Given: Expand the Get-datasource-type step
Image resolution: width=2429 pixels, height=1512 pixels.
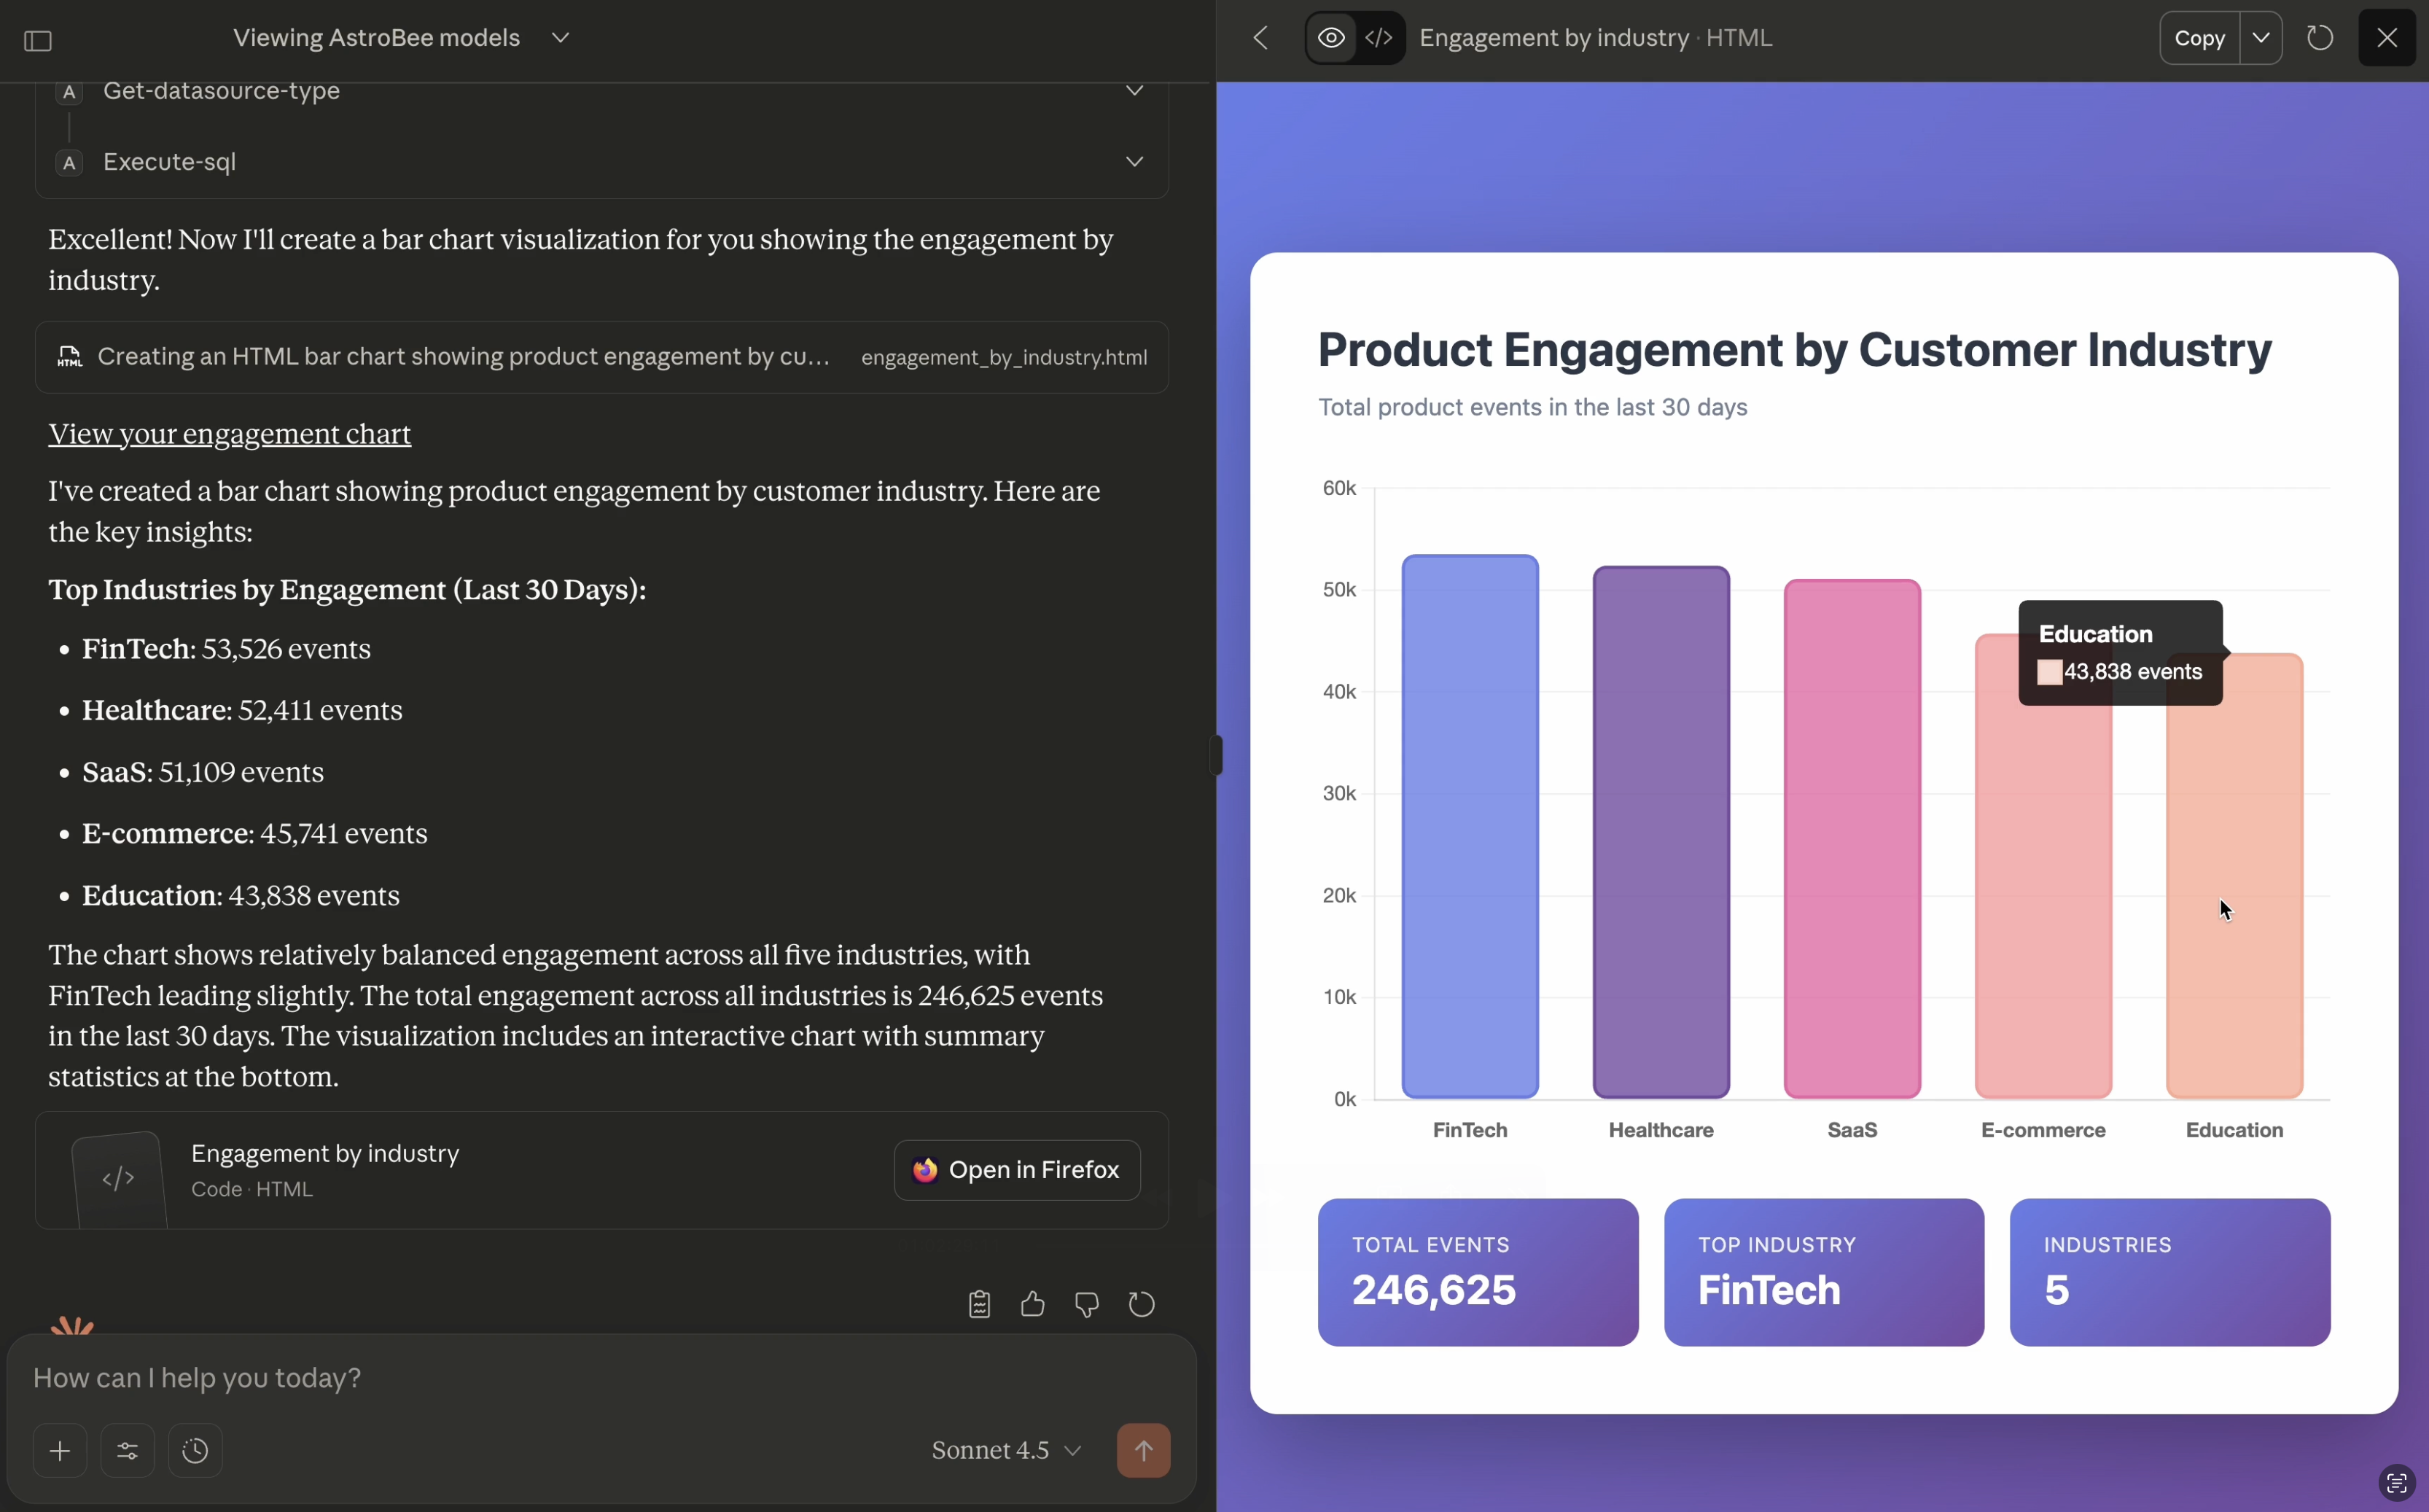Looking at the screenshot, I should tap(1134, 91).
